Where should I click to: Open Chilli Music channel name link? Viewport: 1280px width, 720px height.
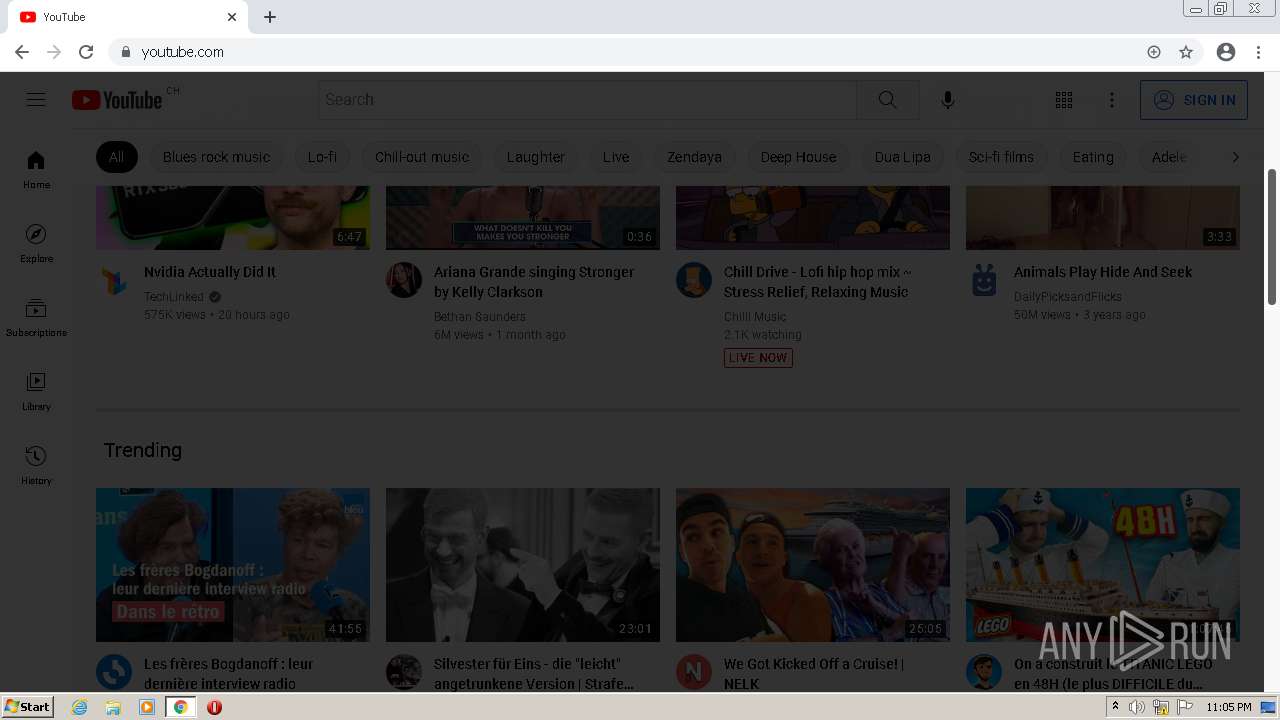click(755, 317)
